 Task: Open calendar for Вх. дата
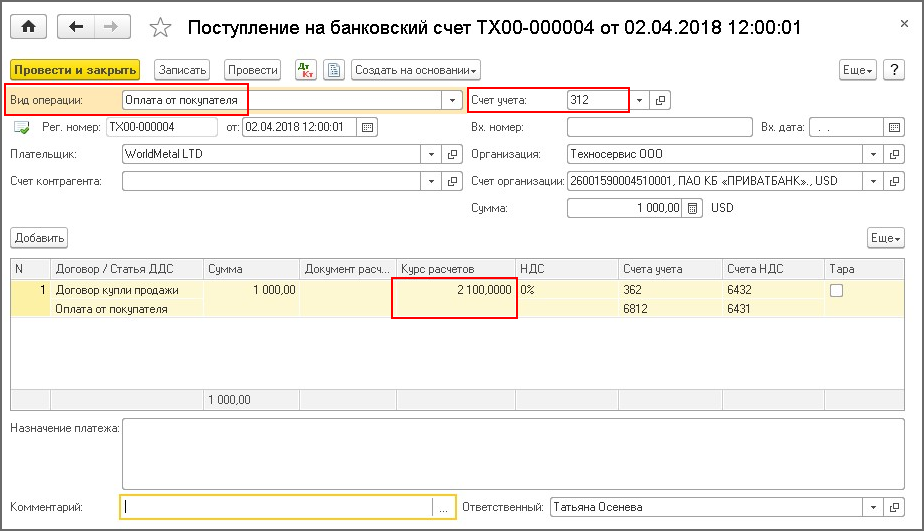coord(895,127)
